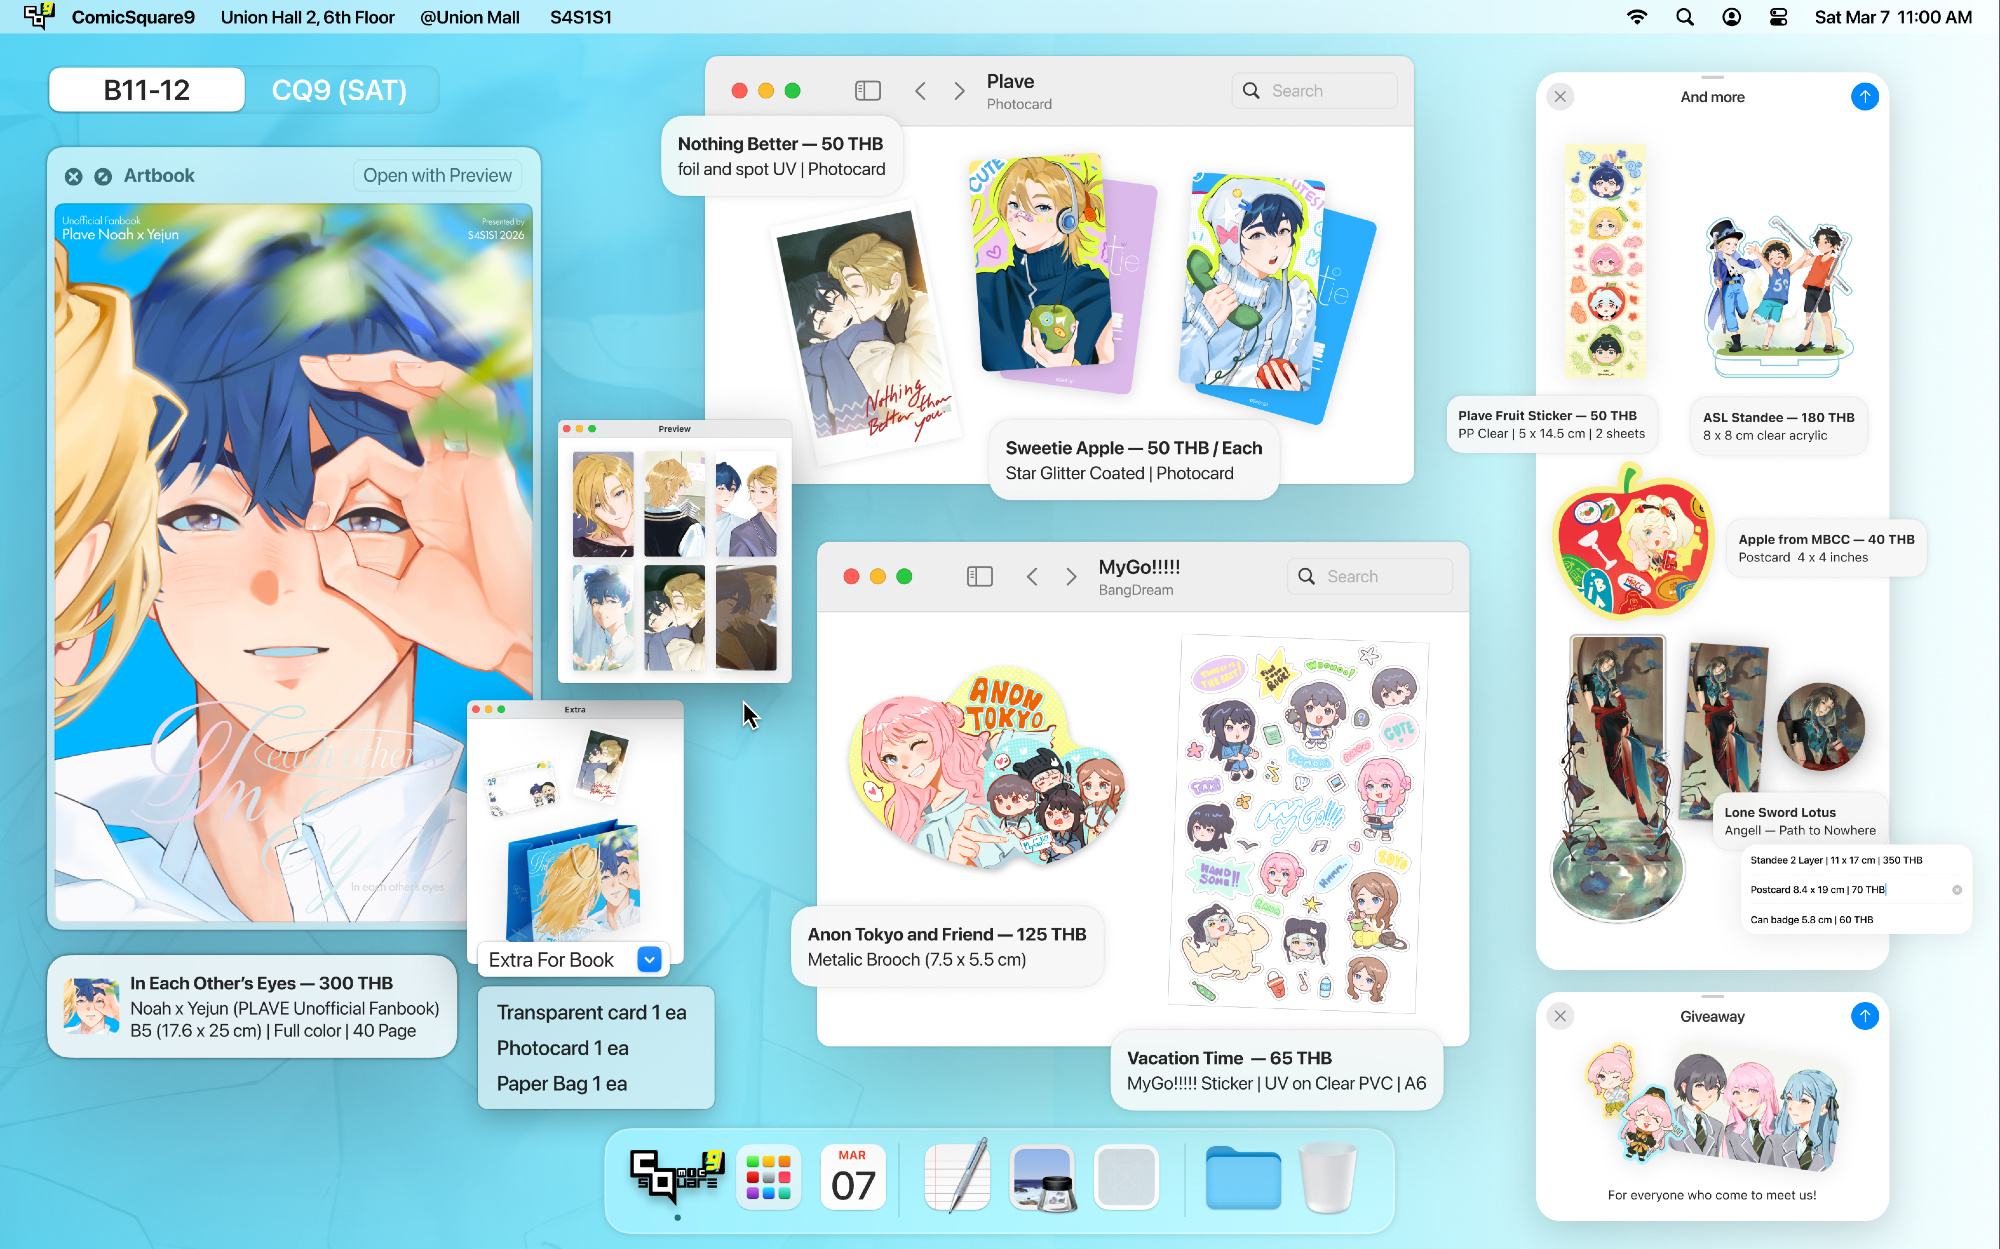Open Control Center in the menu bar
Image resolution: width=2000 pixels, height=1249 pixels.
(1778, 17)
